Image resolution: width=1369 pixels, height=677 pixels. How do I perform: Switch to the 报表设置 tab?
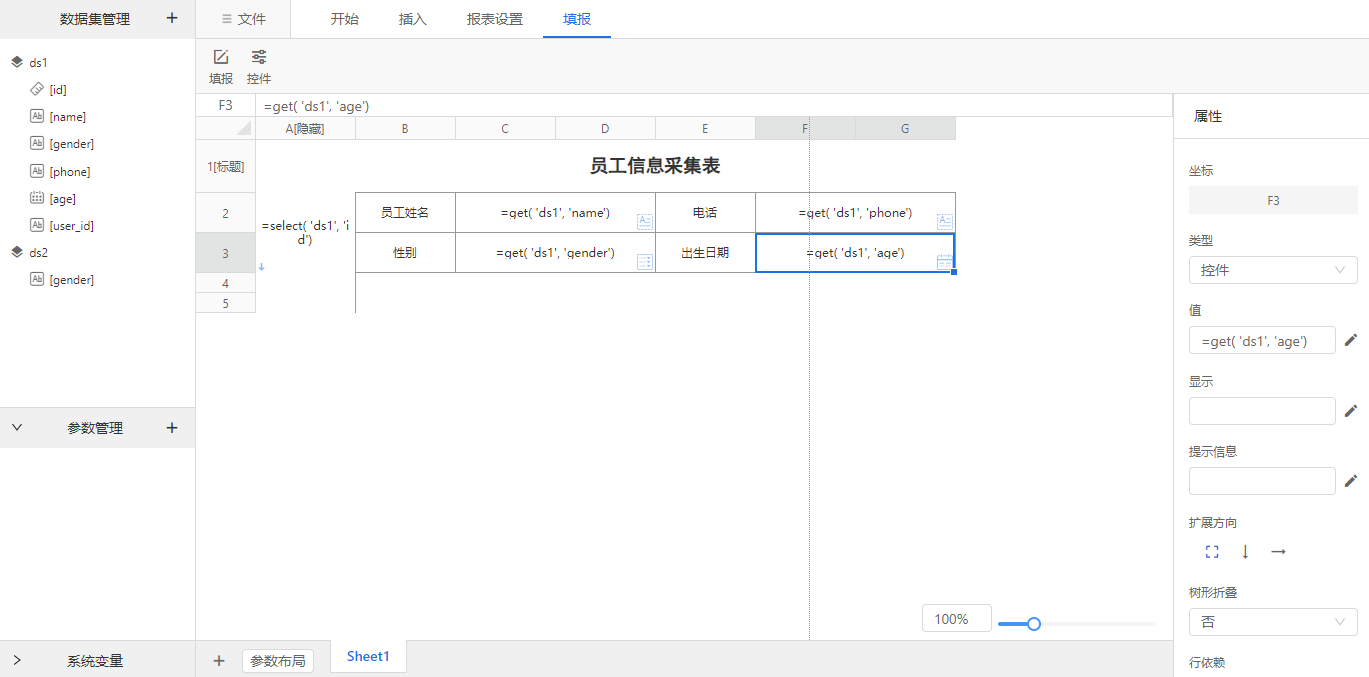(x=495, y=19)
